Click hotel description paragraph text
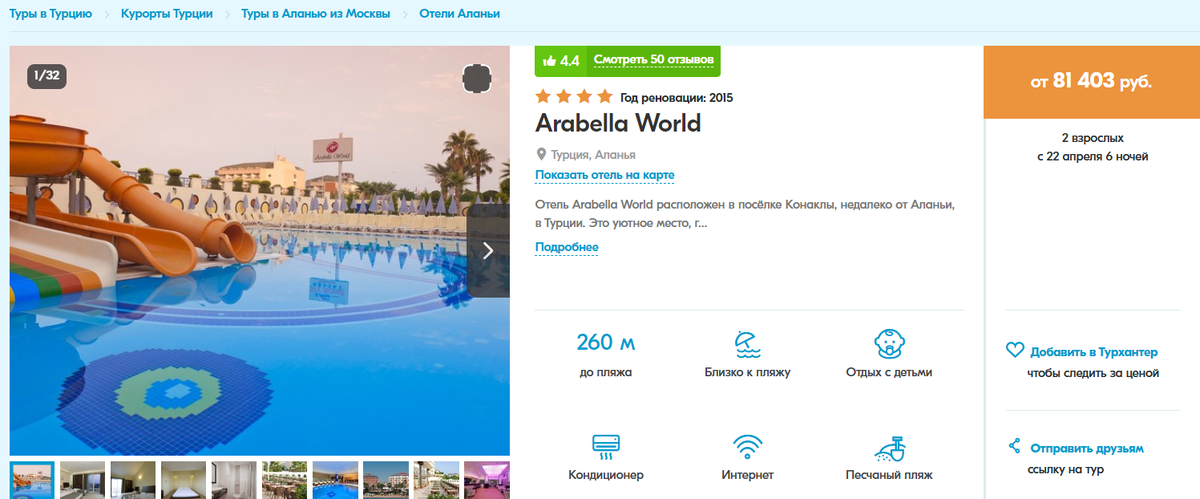Screen dimensions: 1200x499 point(745,213)
